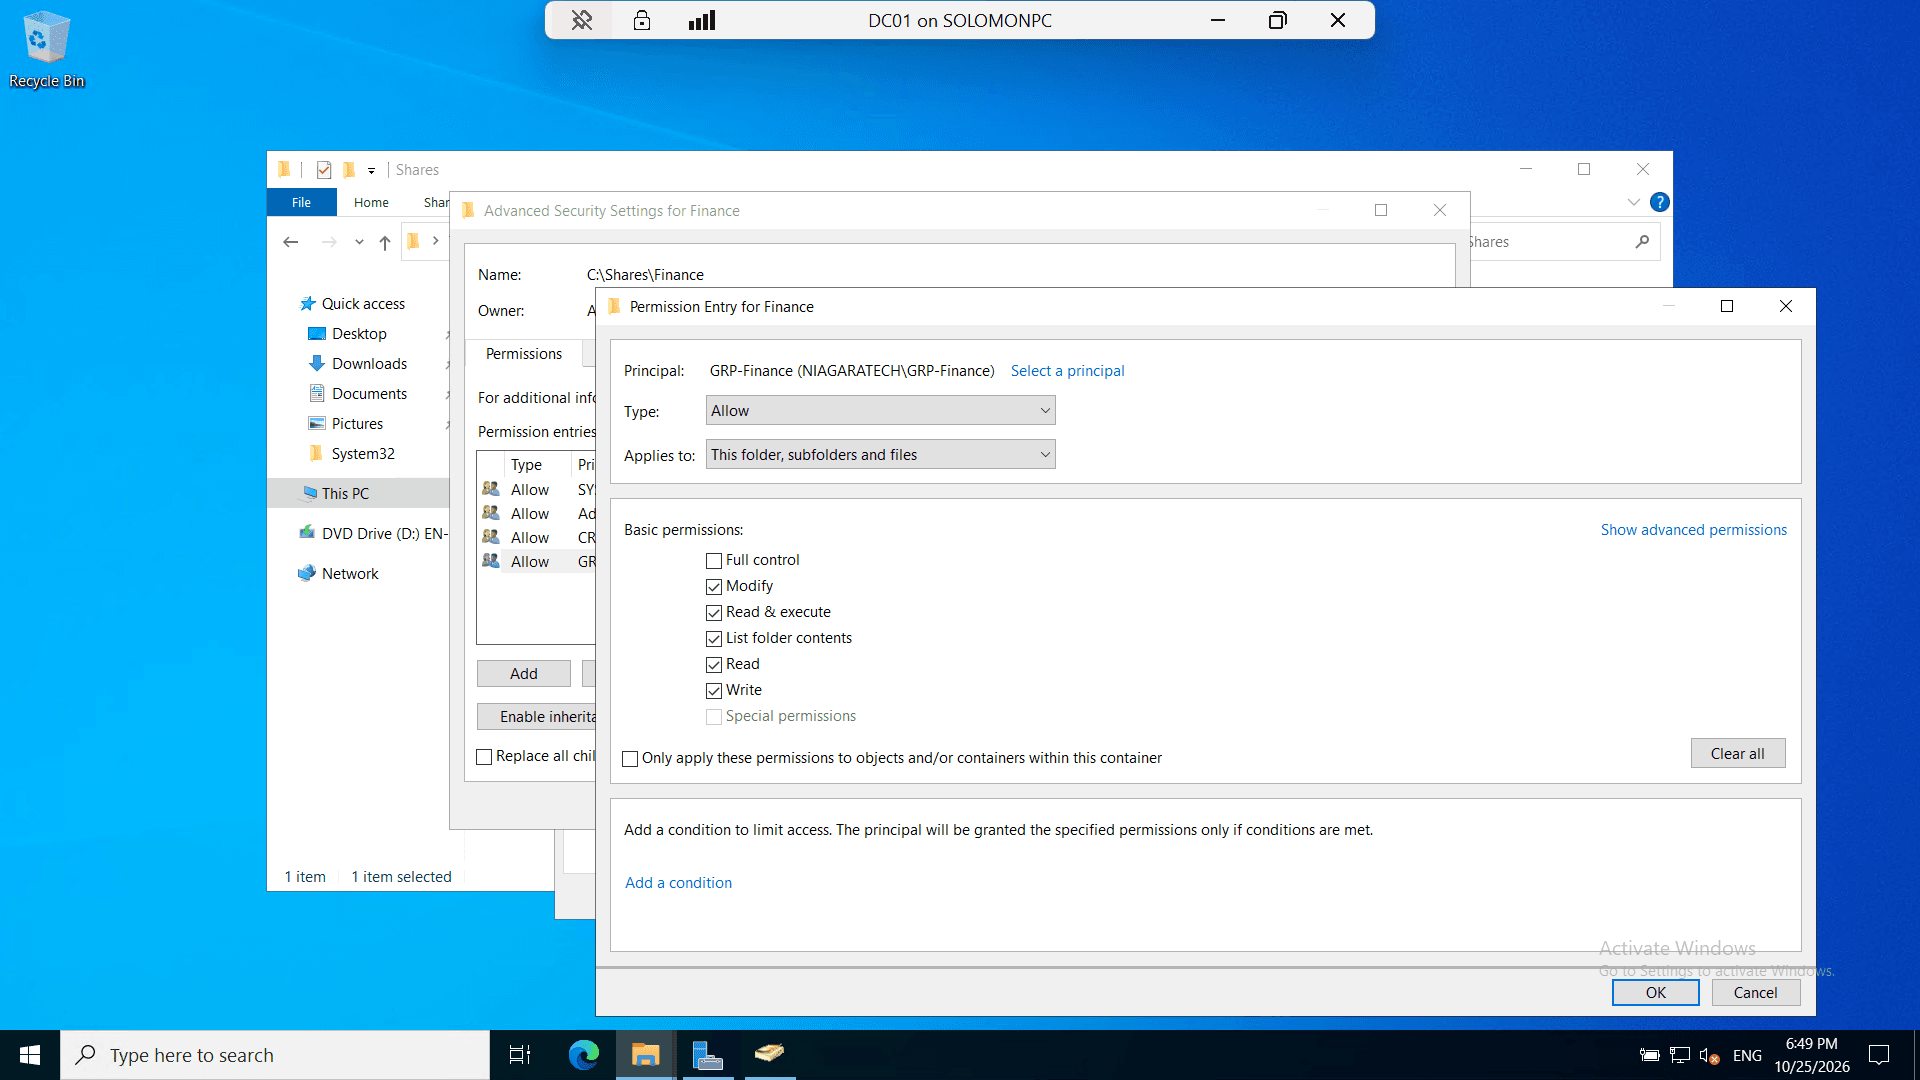The image size is (1920, 1080).
Task: Click the Up arrow in the Shares window
Action: [x=385, y=242]
